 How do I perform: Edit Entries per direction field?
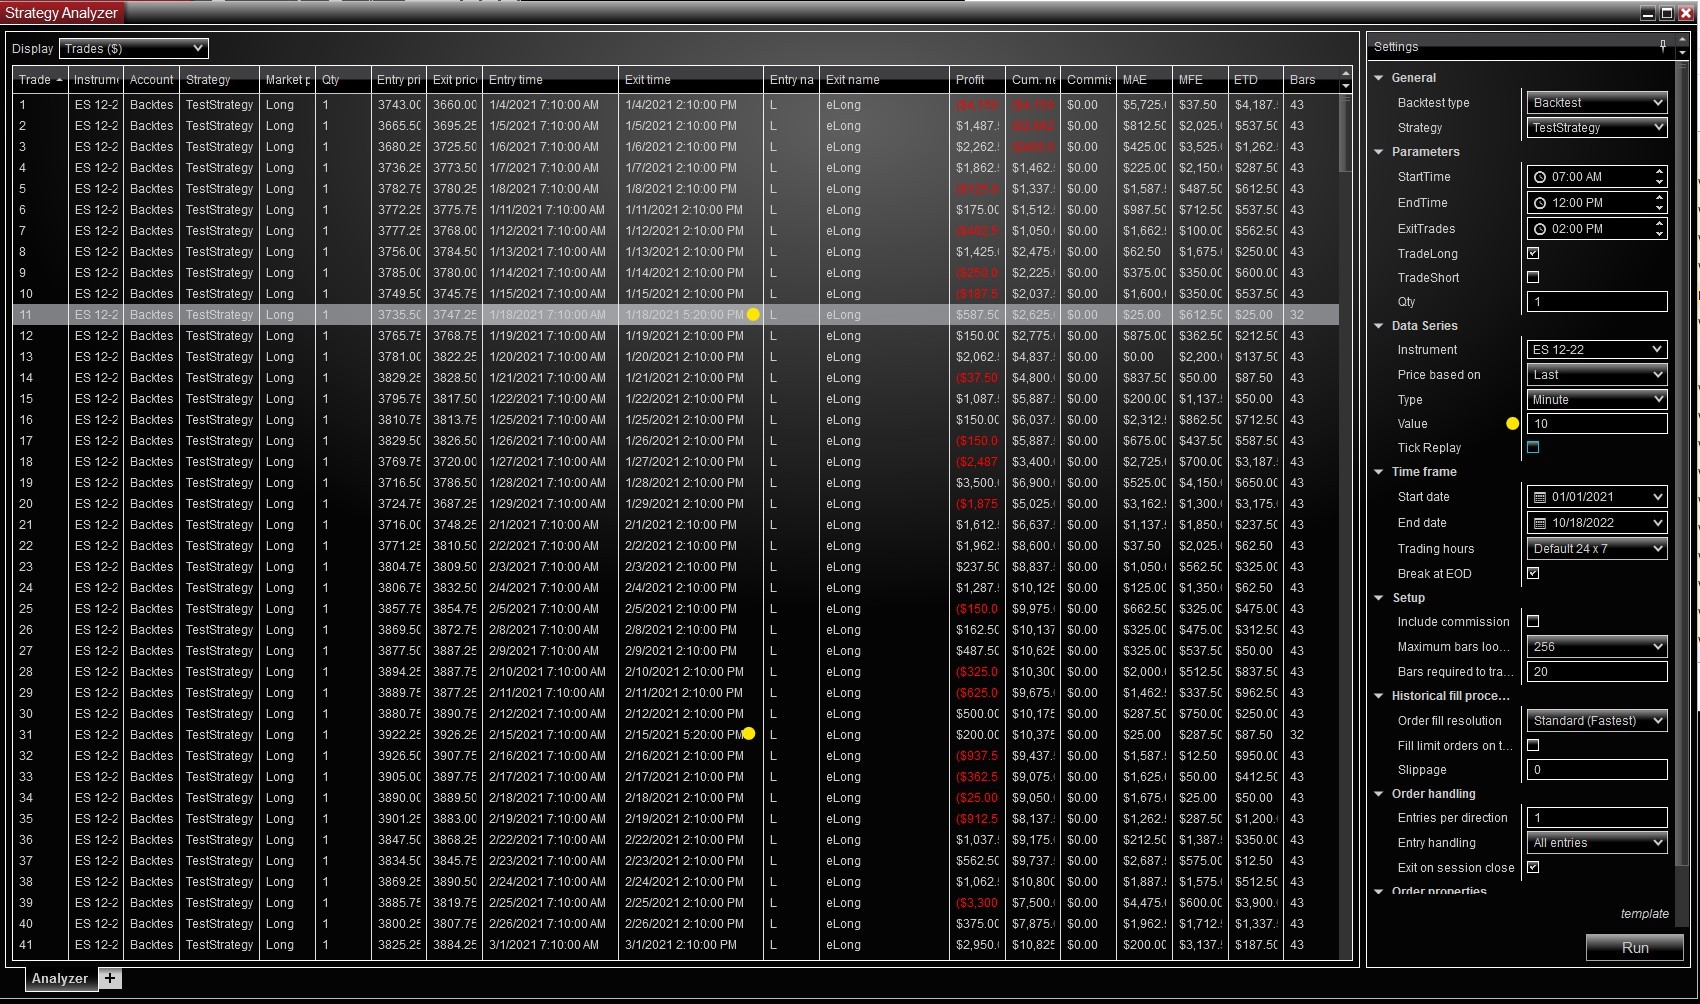click(1597, 818)
